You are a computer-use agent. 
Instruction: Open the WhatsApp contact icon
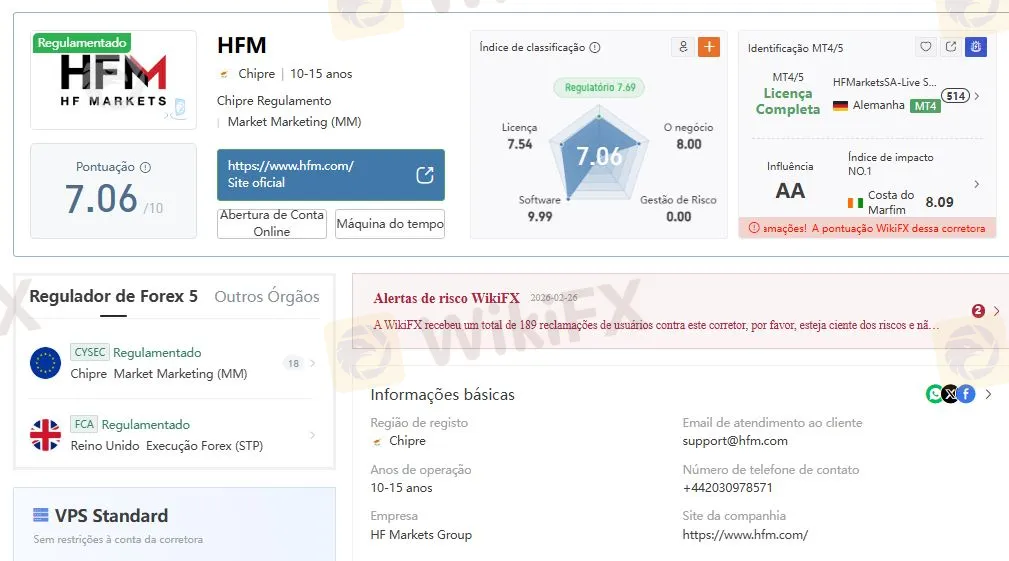(x=934, y=394)
